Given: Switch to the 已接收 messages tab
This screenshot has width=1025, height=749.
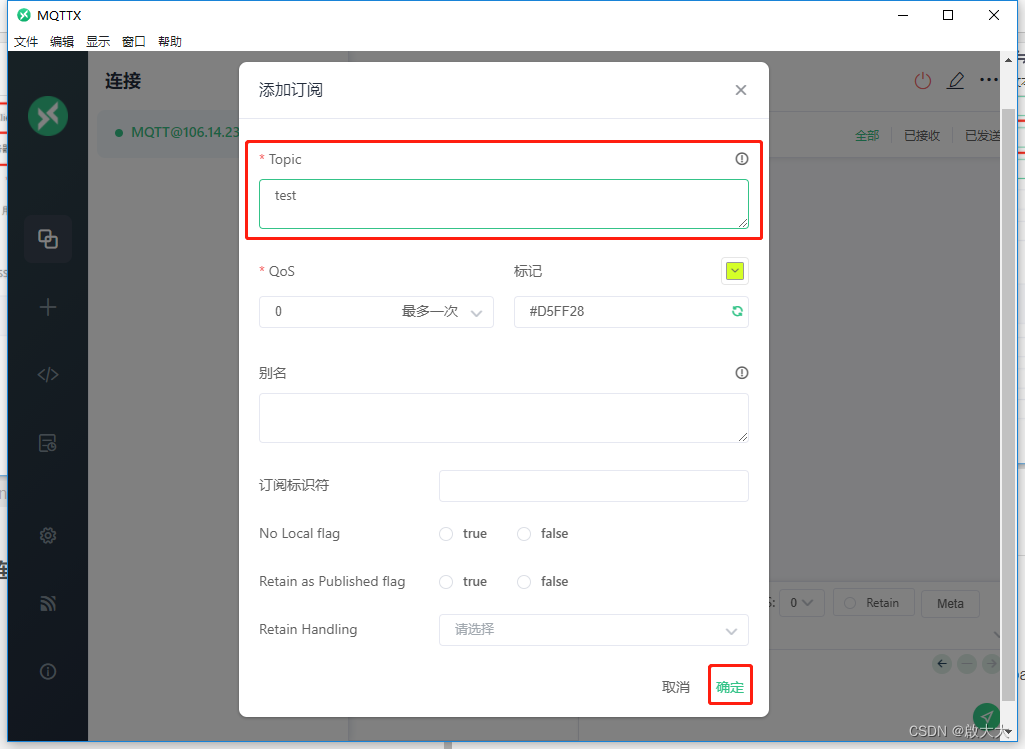Looking at the screenshot, I should pyautogui.click(x=921, y=135).
